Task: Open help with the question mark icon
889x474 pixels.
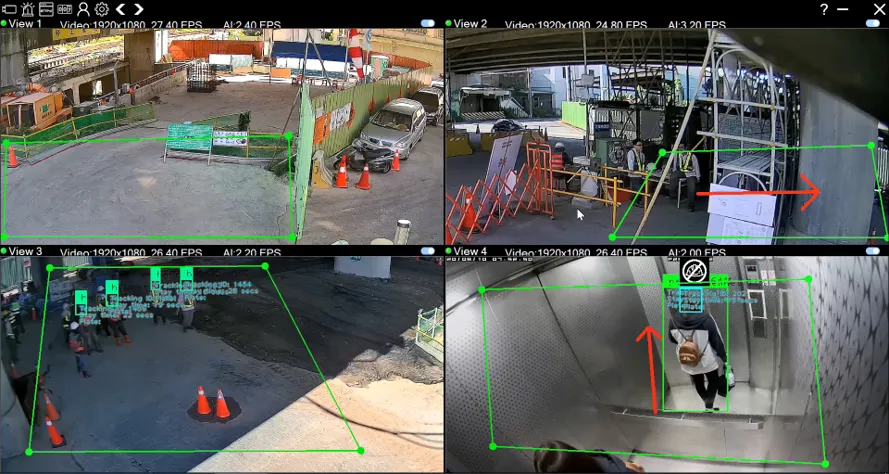Action: [824, 9]
